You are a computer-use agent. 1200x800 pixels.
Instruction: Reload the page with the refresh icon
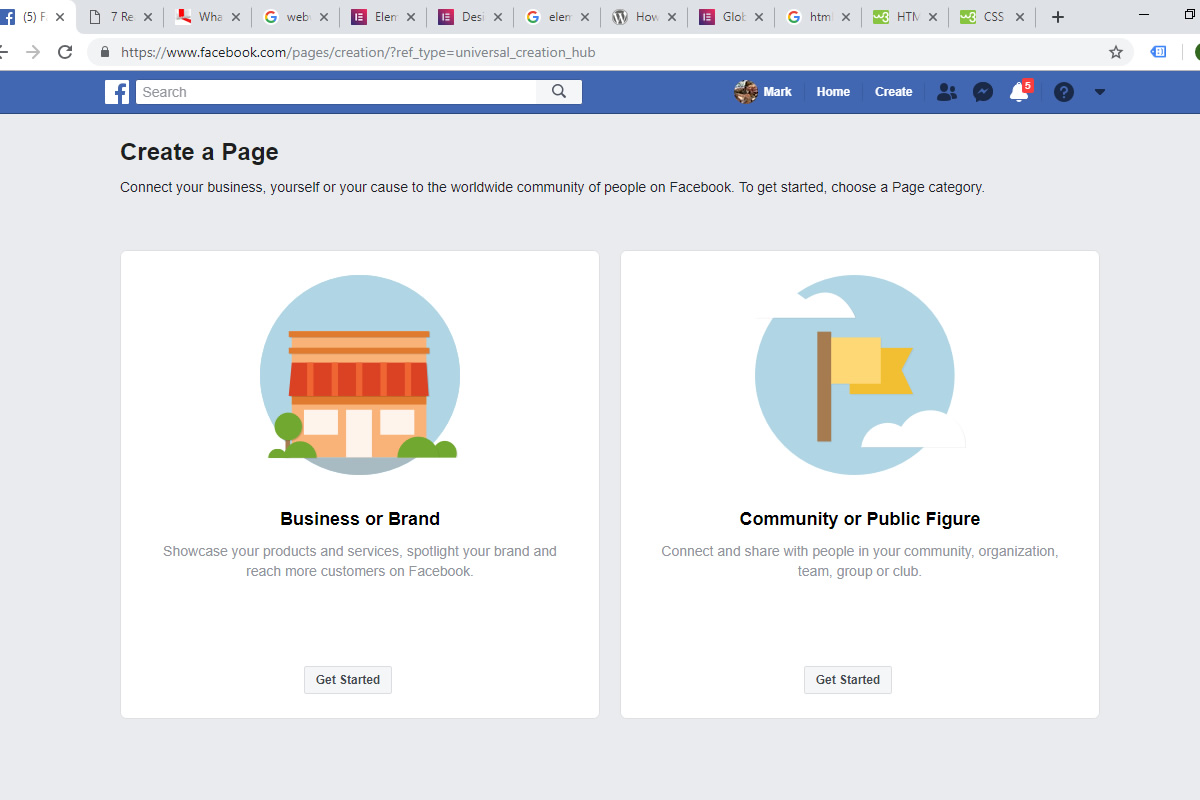pos(65,52)
